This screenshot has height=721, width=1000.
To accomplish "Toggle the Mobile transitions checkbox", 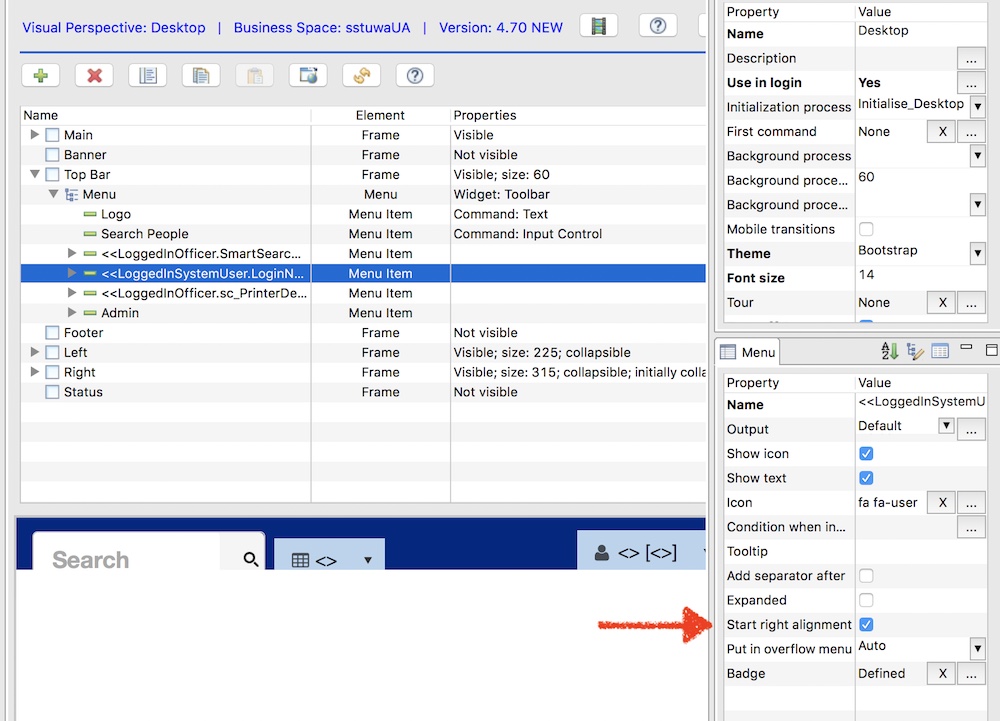I will coord(866,229).
